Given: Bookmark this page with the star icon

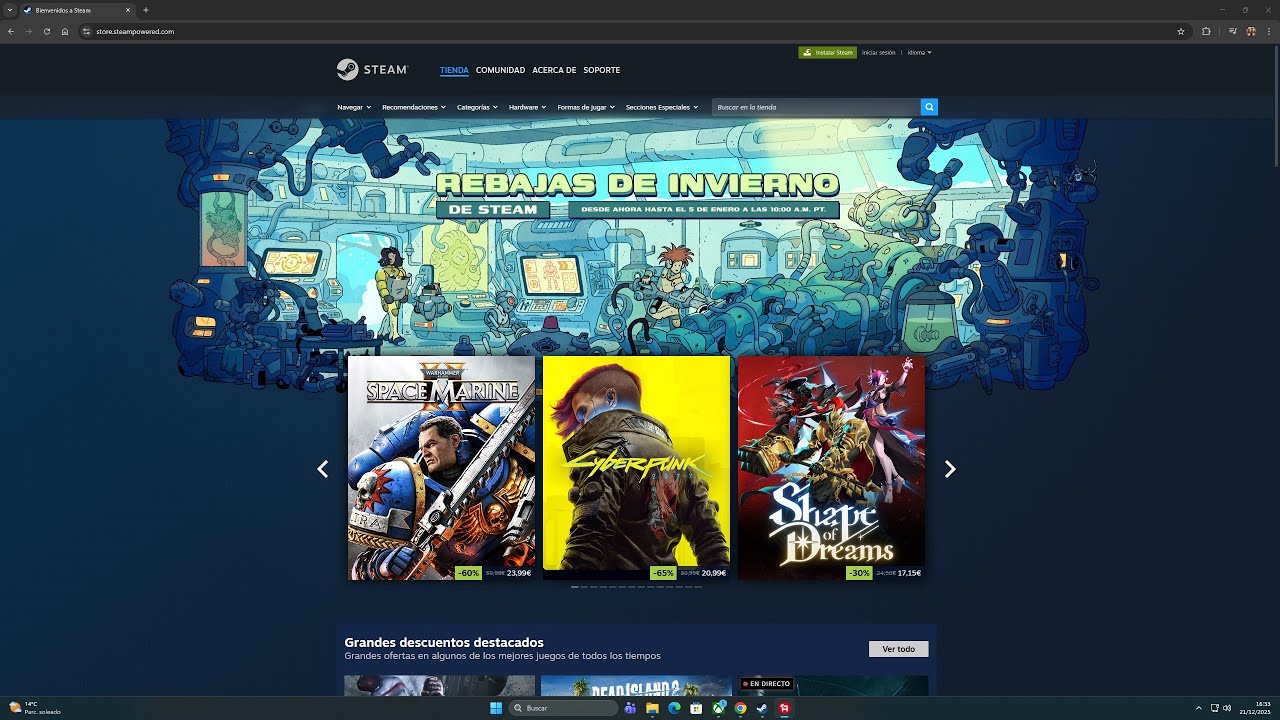Looking at the screenshot, I should coord(1181,31).
